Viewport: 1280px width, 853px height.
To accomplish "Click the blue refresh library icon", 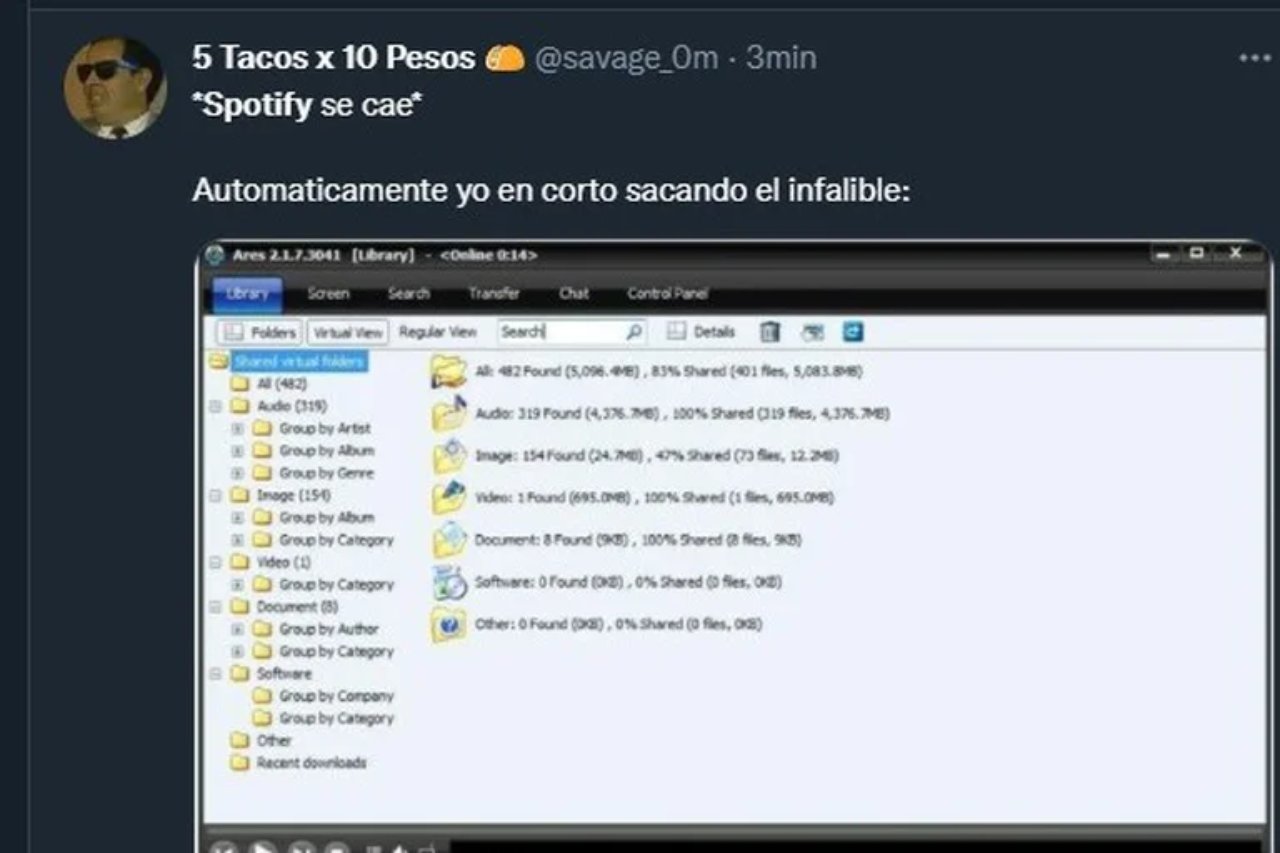I will 853,331.
